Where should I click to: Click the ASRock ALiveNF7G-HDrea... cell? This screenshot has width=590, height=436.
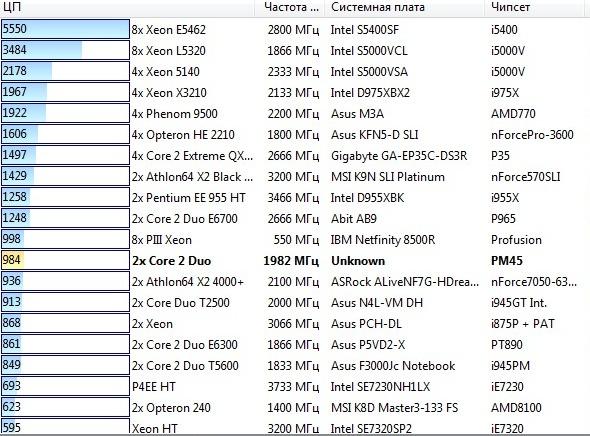coord(405,282)
